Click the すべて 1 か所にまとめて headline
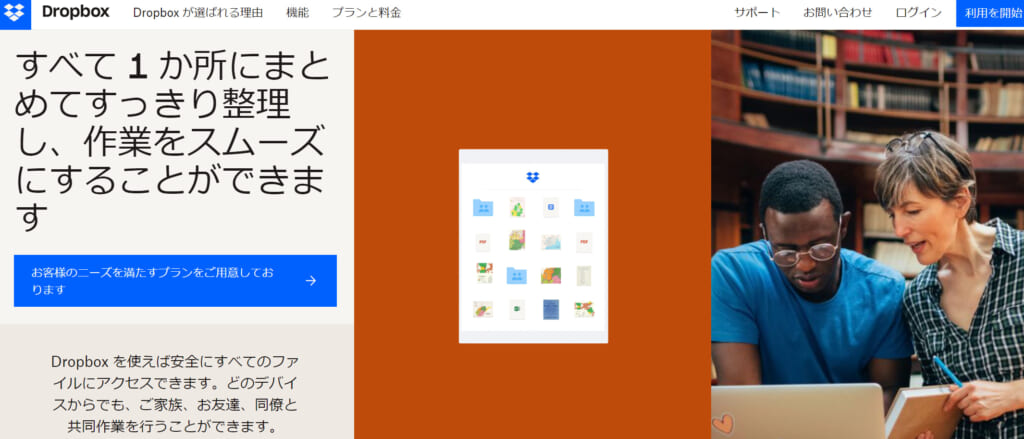Screen dimensions: 1024x439 tap(172, 140)
